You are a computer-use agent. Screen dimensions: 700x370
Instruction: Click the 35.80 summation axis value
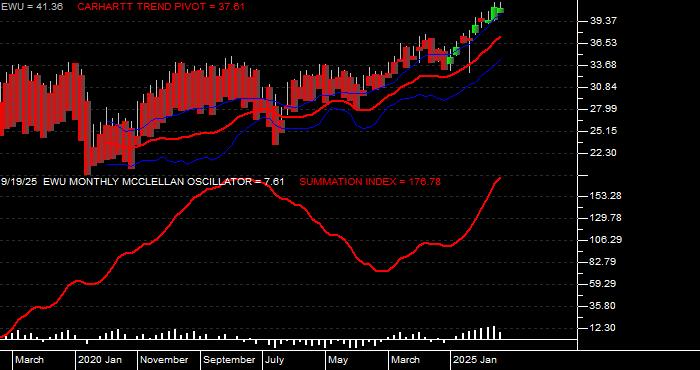coord(602,306)
